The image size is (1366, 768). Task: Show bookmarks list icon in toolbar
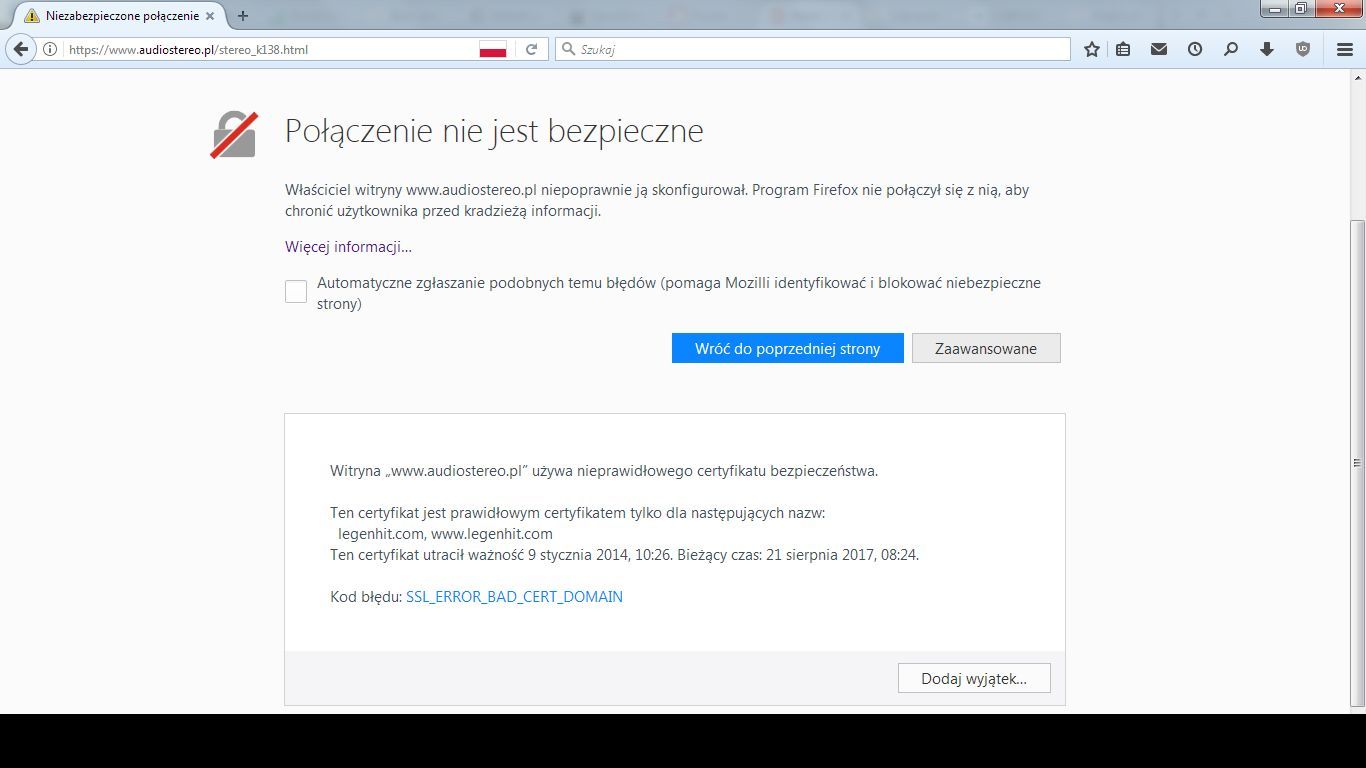(x=1123, y=49)
